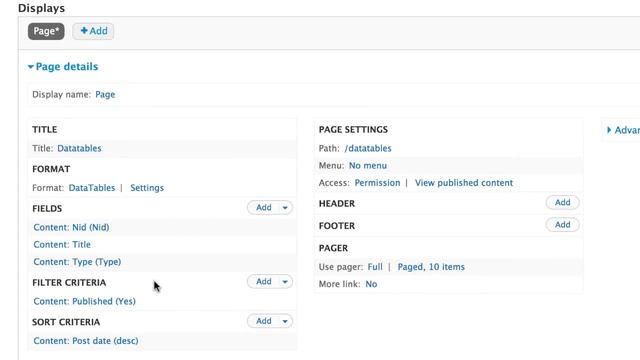Edit Content: Title field
This screenshot has width=640, height=360.
tap(62, 244)
